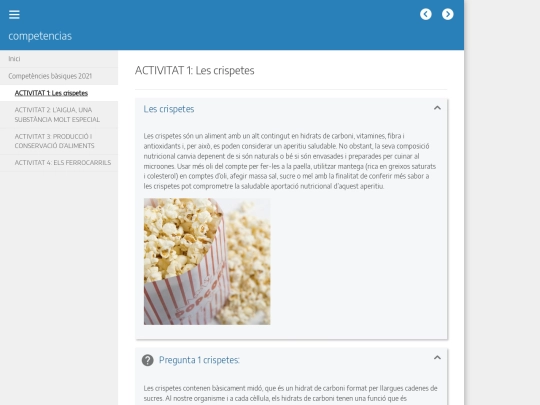
Task: Select ACTIVITAT 1 Les crispetes in sidebar
Action: coord(59,93)
